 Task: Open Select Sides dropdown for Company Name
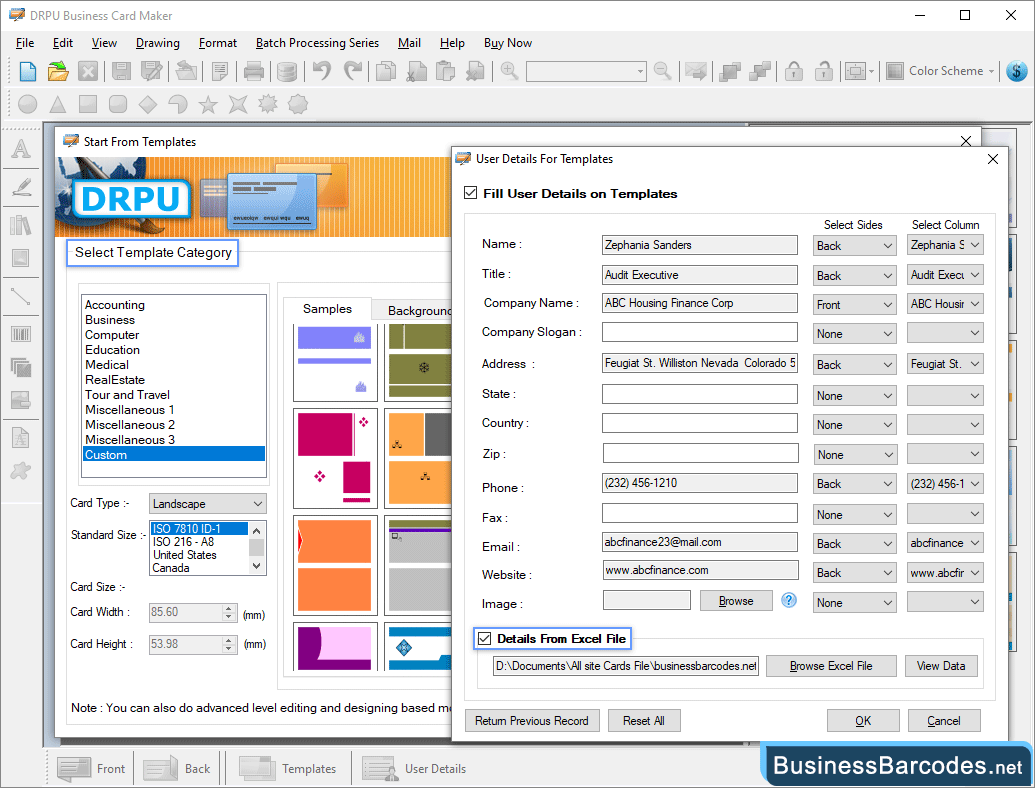click(854, 304)
